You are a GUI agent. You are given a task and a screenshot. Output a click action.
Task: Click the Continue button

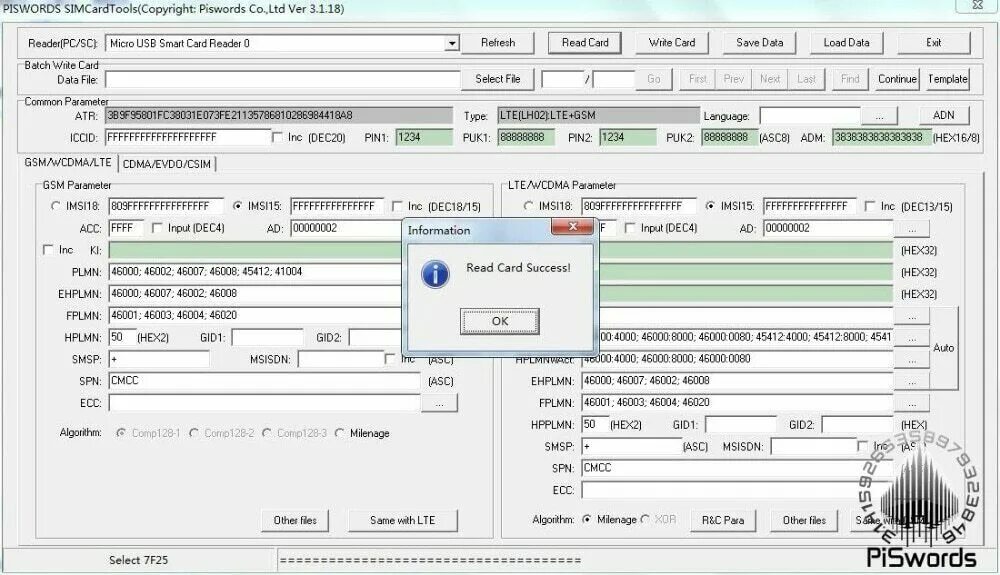897,79
